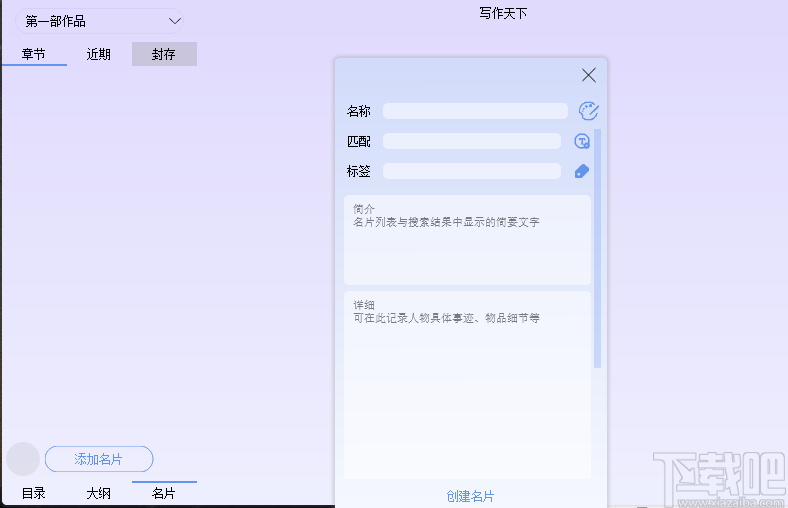Open the 大纲 bottom tab

point(99,493)
